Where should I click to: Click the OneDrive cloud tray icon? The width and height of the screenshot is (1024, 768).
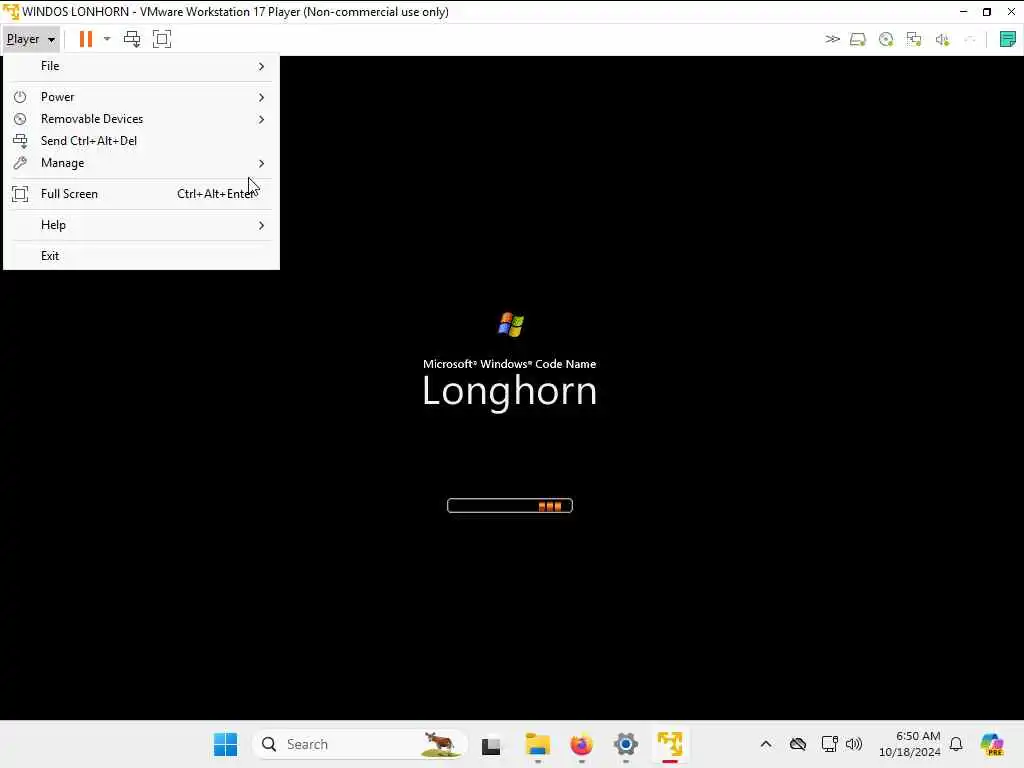[x=798, y=744]
